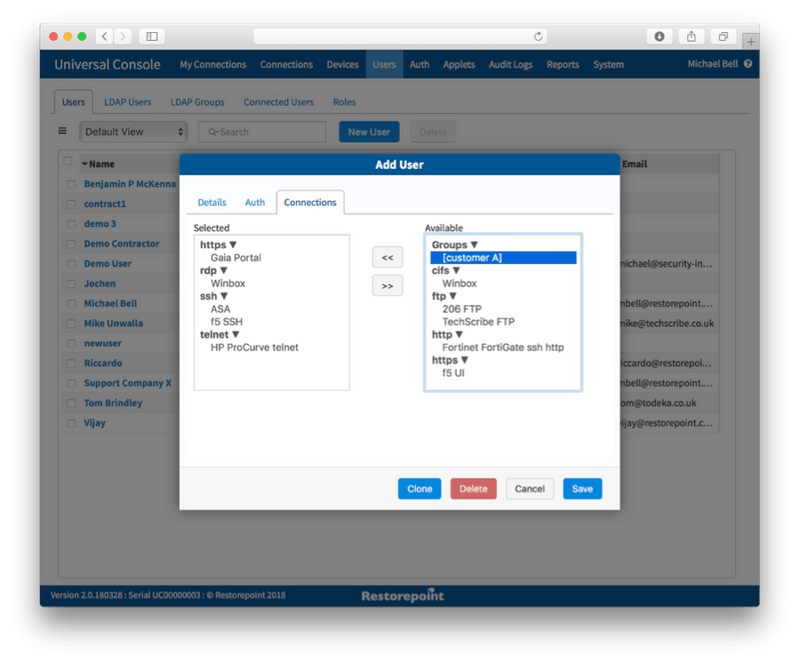Move selection left with << button

click(387, 258)
